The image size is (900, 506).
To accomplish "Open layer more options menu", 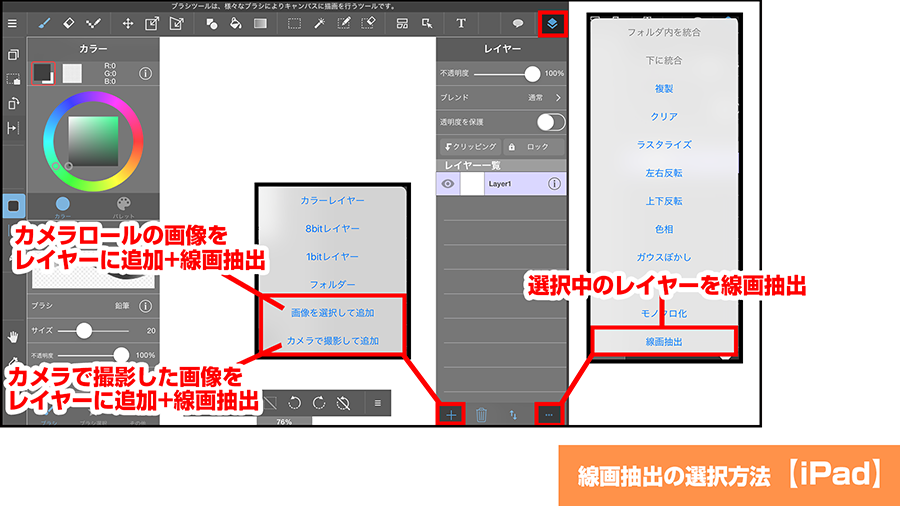I will tap(549, 415).
